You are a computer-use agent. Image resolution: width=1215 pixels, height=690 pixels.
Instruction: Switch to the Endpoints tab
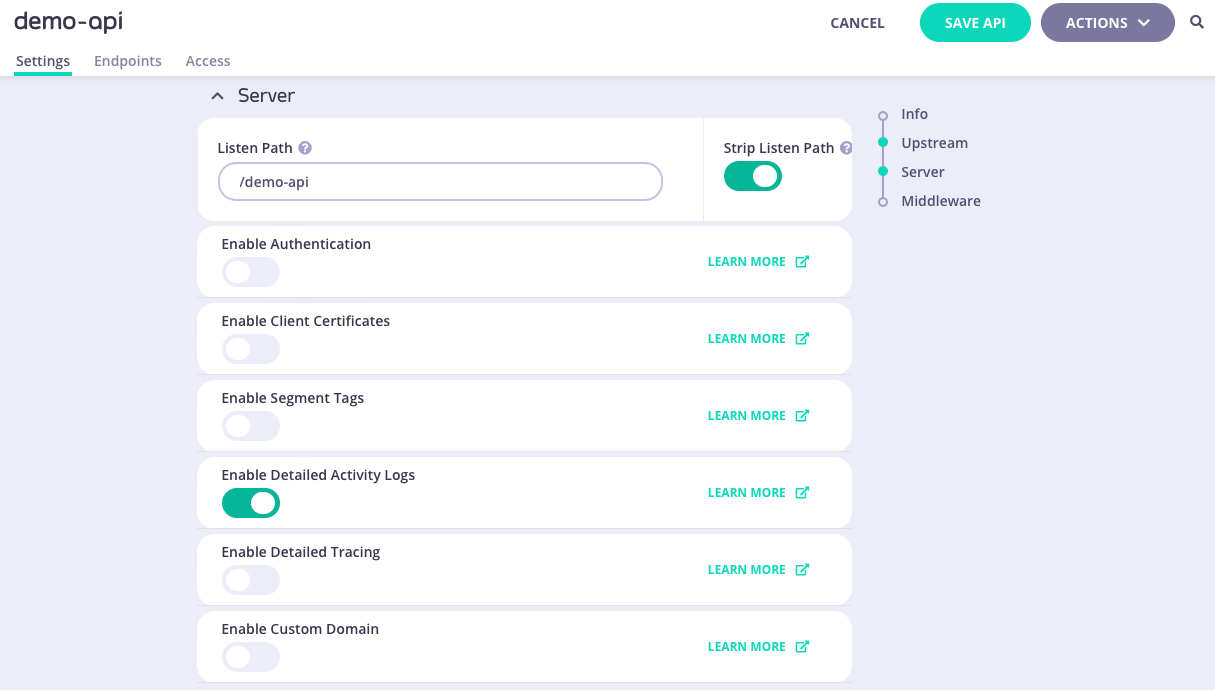[128, 60]
